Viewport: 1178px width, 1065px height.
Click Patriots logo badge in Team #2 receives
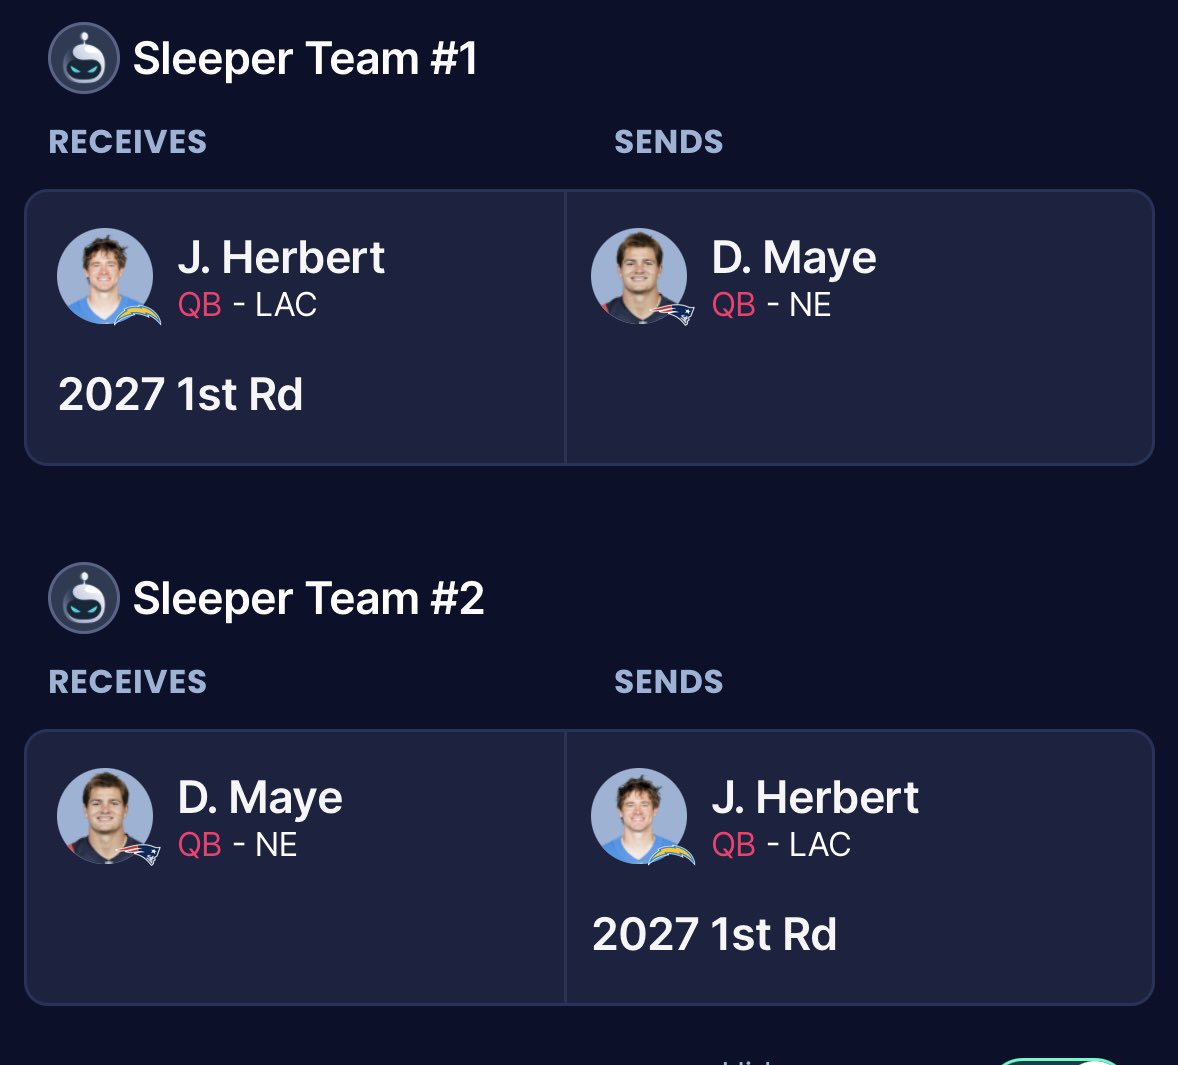click(138, 854)
